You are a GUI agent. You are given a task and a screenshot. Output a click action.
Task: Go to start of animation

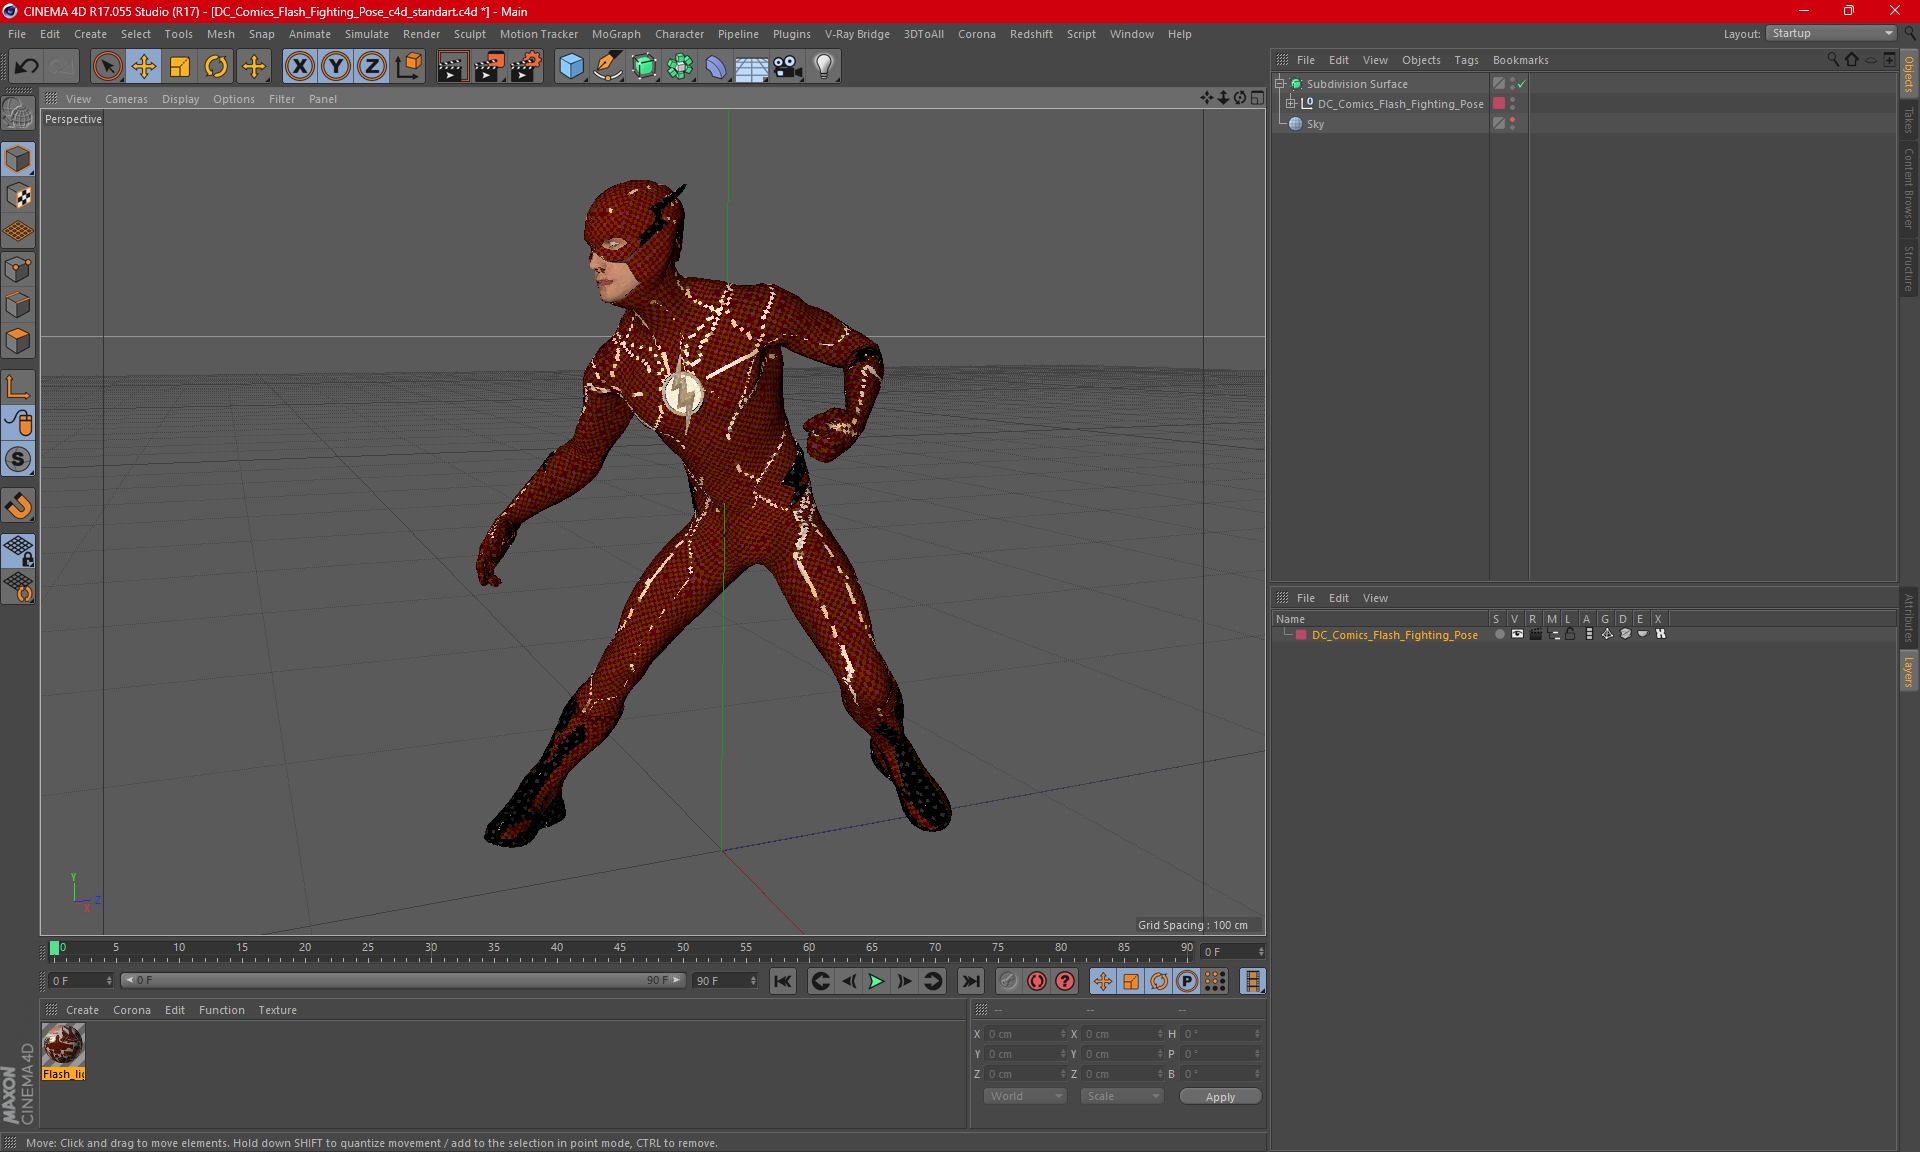[783, 982]
